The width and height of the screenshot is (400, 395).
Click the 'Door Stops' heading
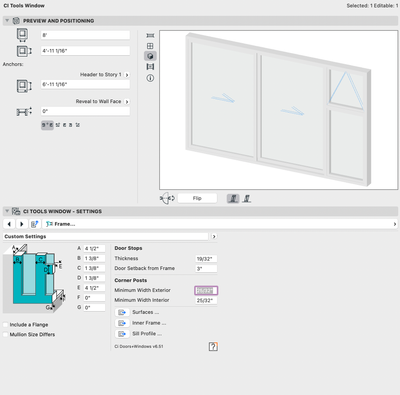click(x=128, y=248)
